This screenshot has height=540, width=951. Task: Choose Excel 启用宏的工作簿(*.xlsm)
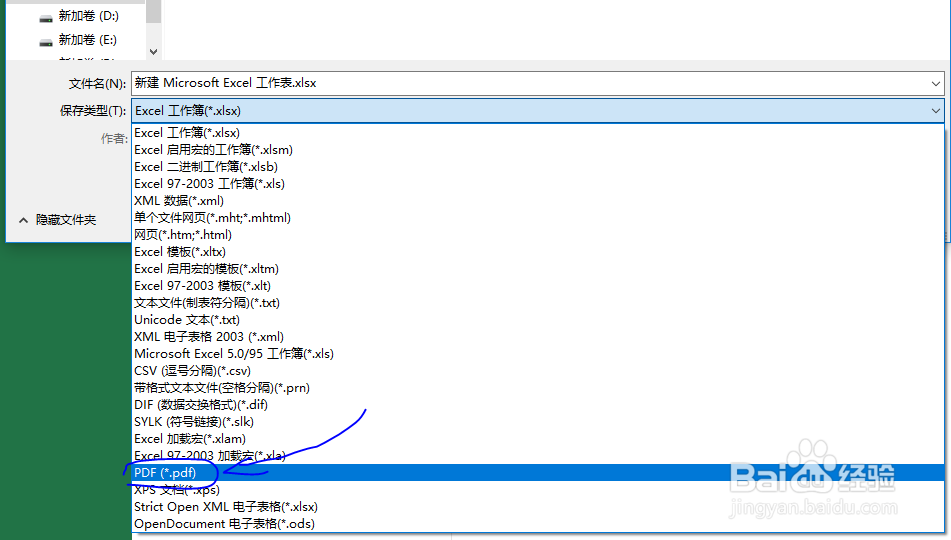[x=538, y=150]
